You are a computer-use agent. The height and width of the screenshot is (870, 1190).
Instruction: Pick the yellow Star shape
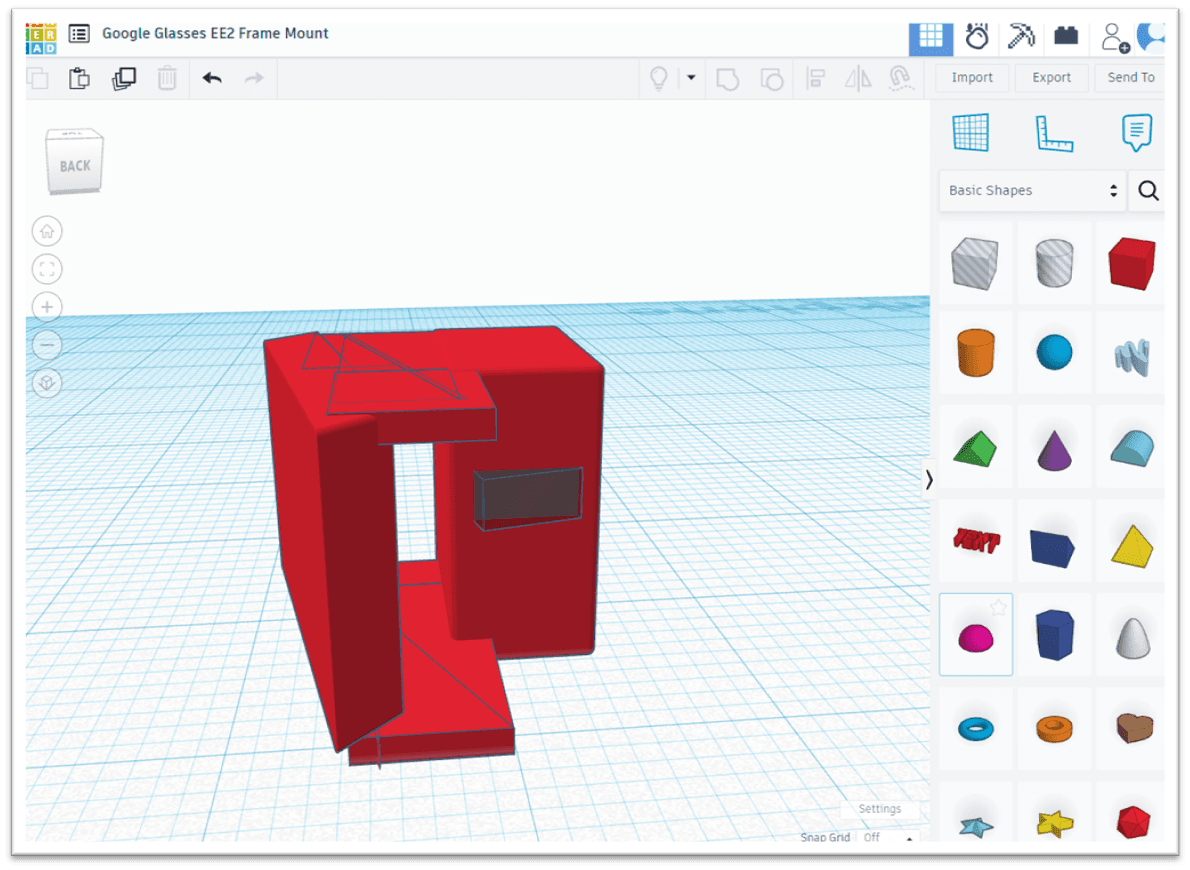[x=1054, y=823]
